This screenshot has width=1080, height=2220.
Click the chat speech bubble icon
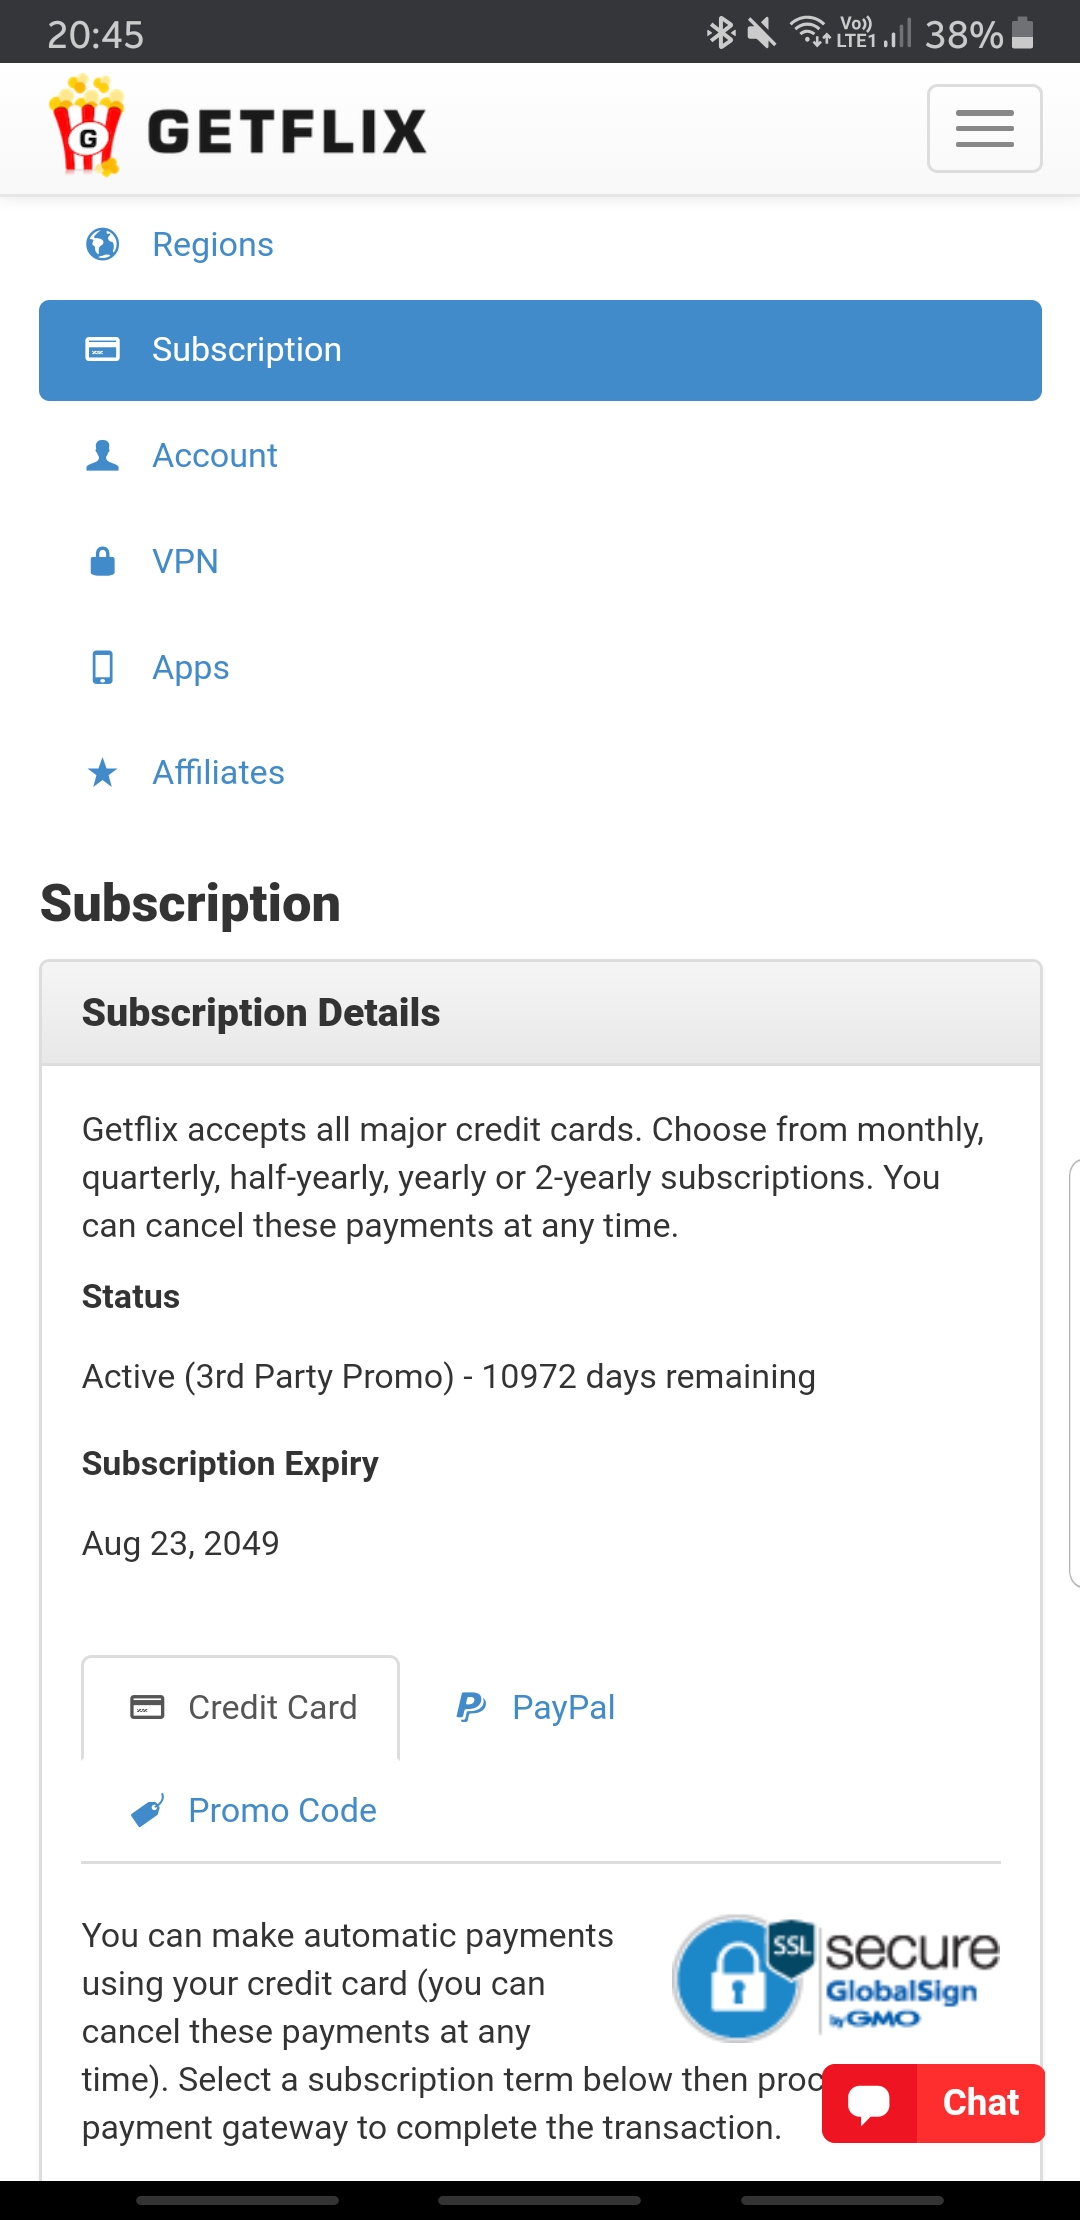[869, 2103]
